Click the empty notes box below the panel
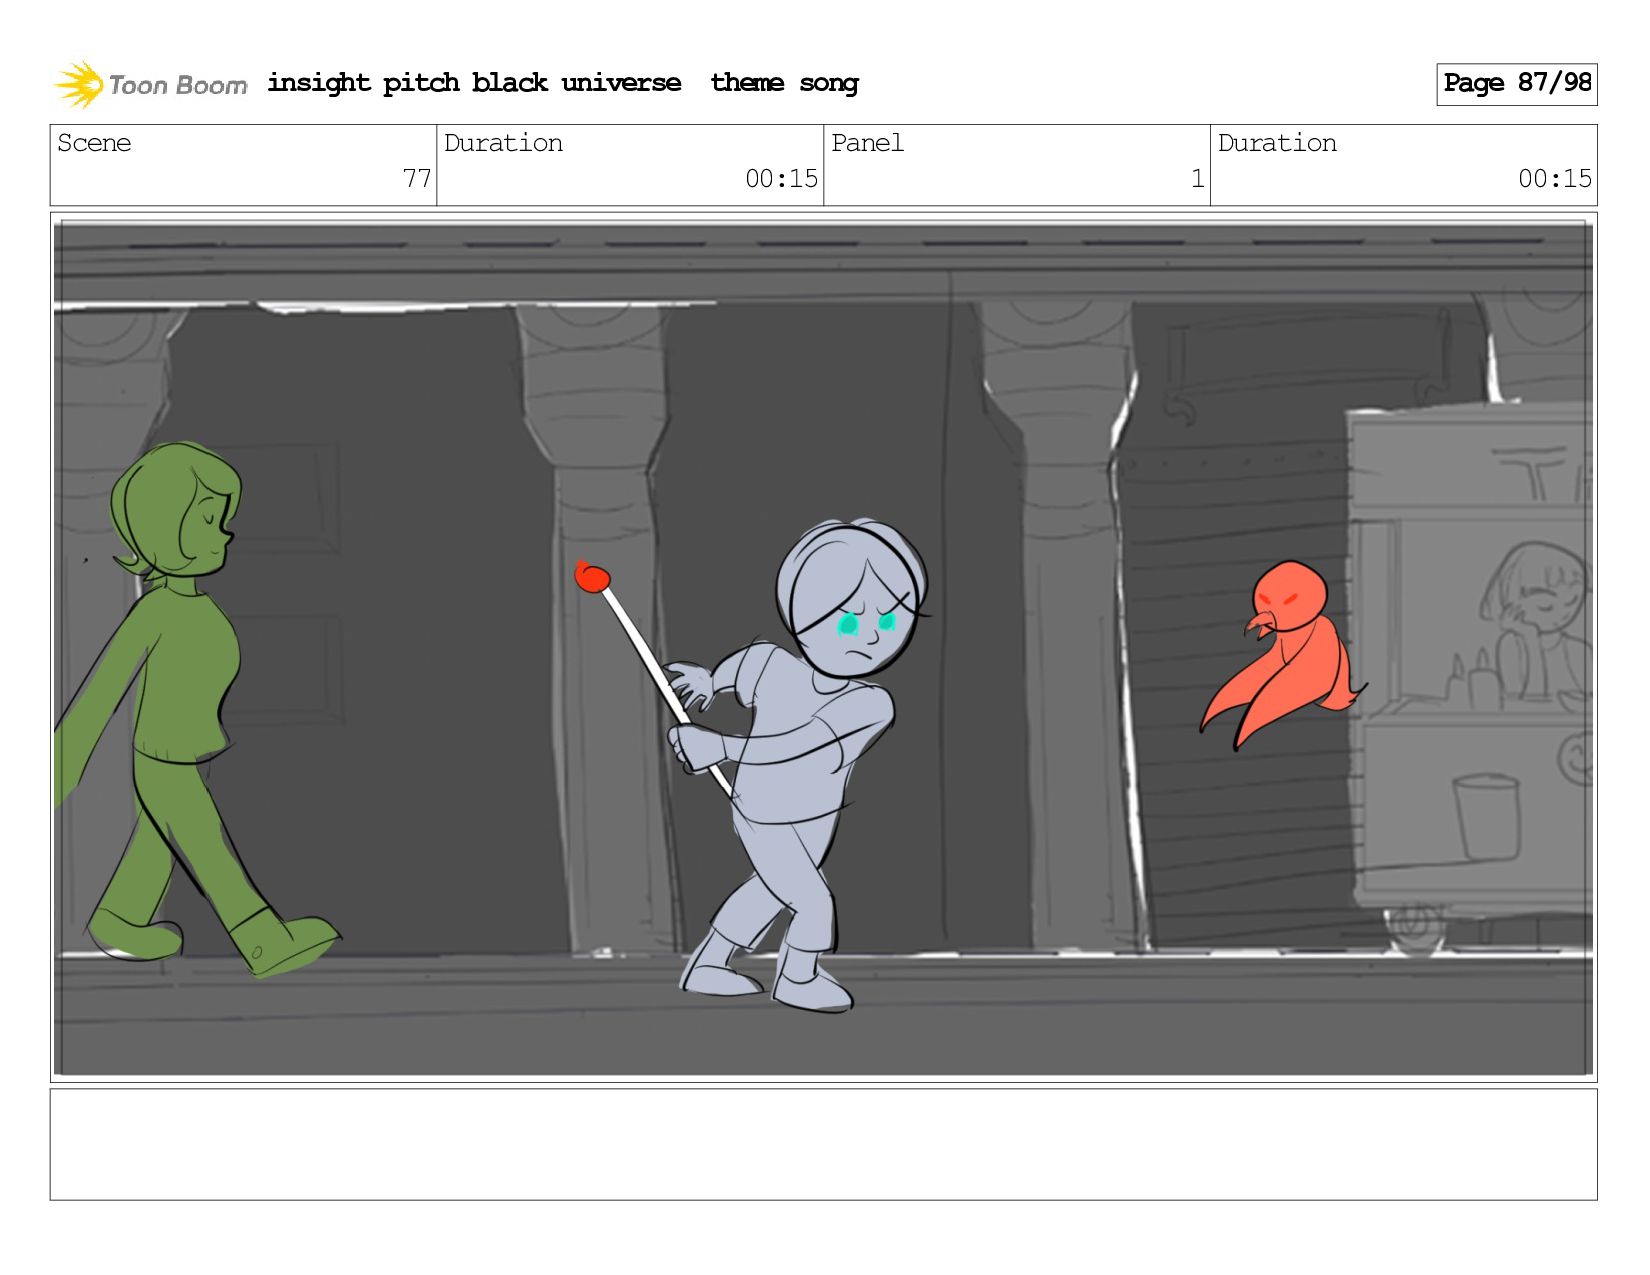The image size is (1650, 1275). pos(823,1144)
